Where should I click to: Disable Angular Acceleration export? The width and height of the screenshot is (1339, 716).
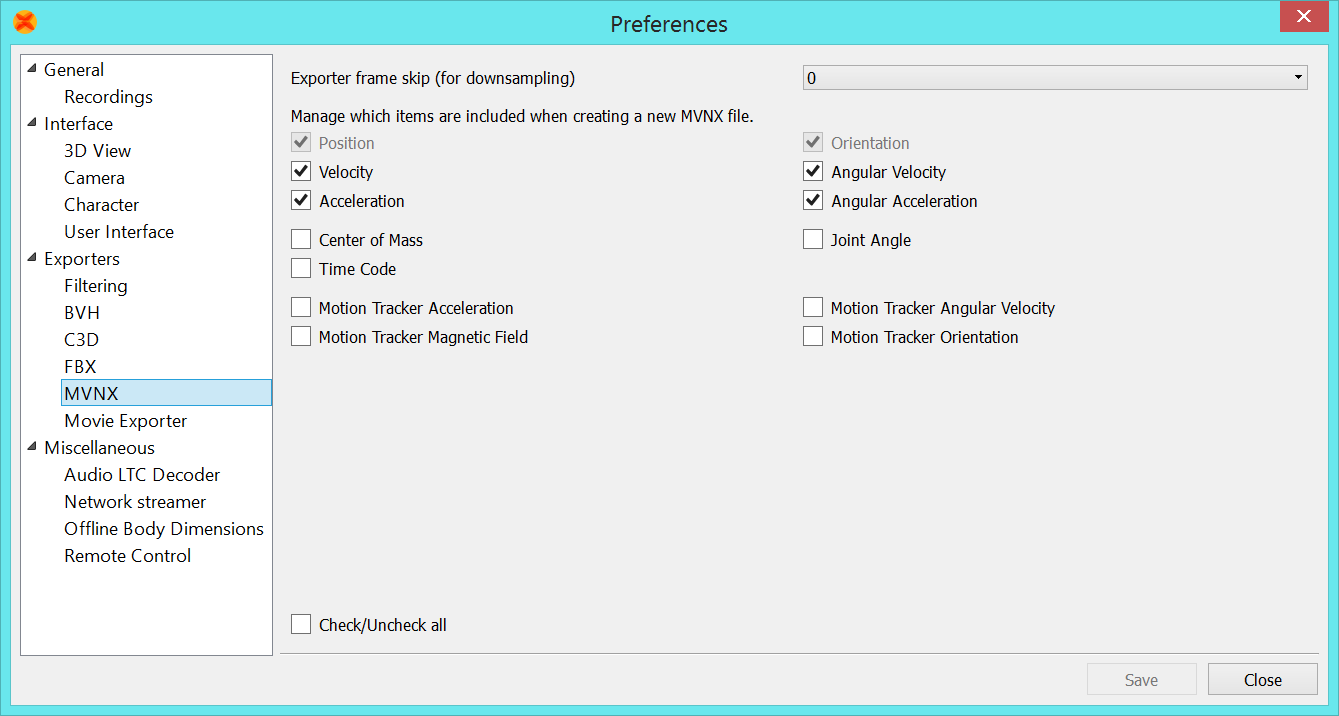tap(813, 201)
